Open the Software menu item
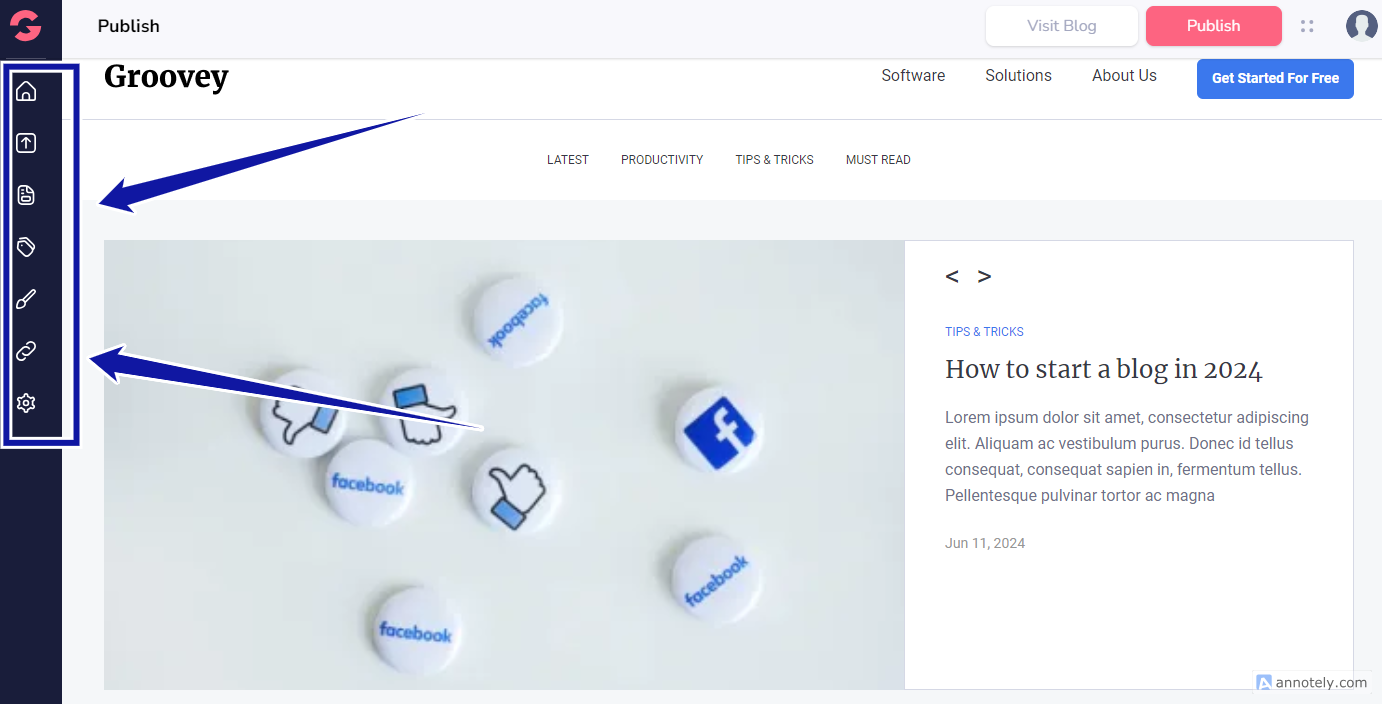This screenshot has height=704, width=1382. pyautogui.click(x=913, y=76)
